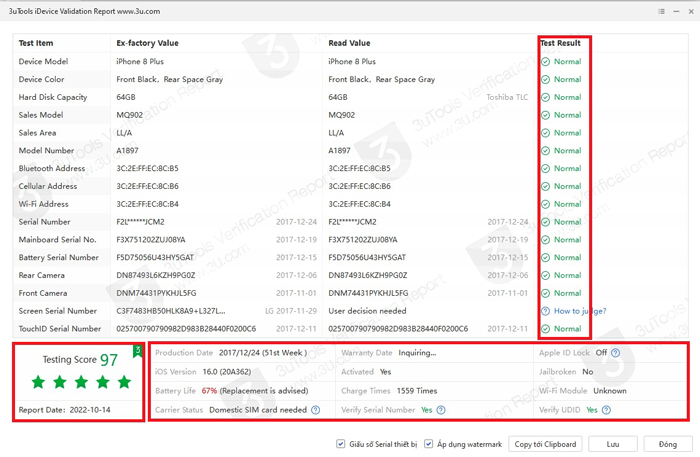Screen dimensions: 700x457
Task: Click Report Date 2022-10-14 text
Action: click(x=64, y=410)
